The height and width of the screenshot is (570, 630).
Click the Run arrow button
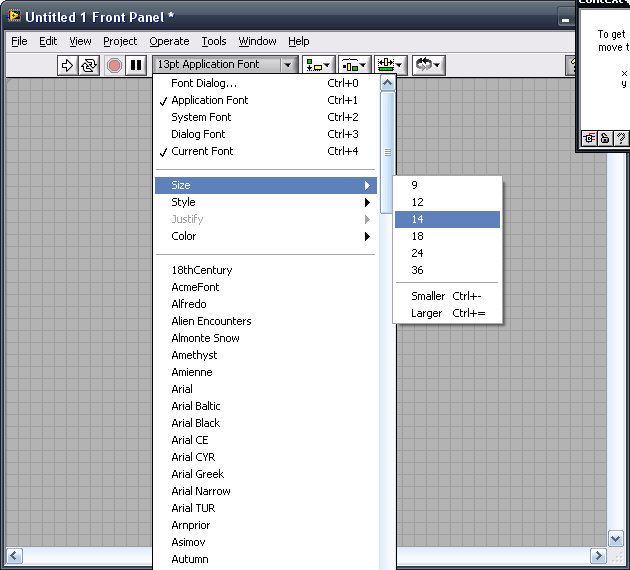point(67,65)
